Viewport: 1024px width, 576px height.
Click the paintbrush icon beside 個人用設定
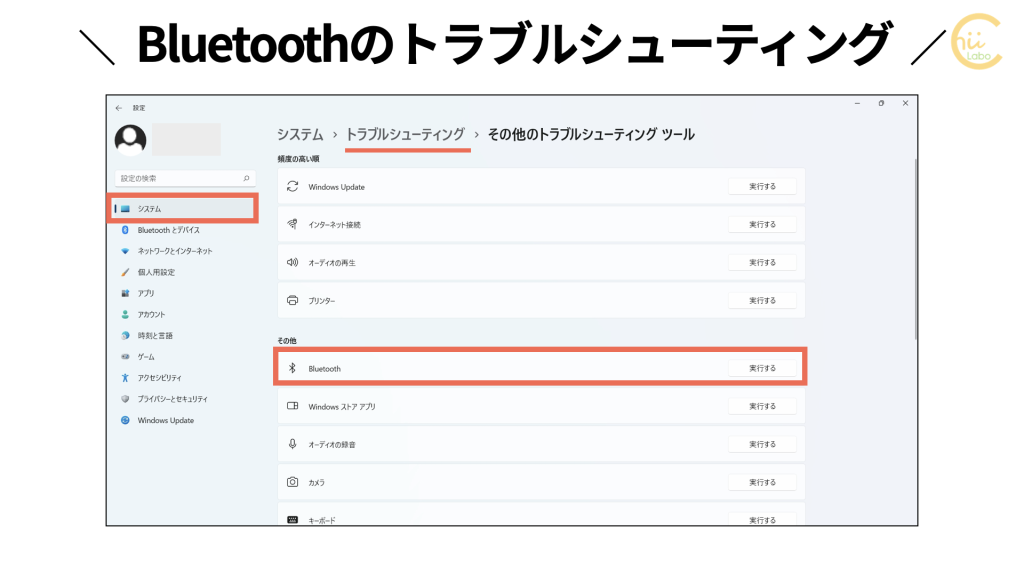pos(125,272)
